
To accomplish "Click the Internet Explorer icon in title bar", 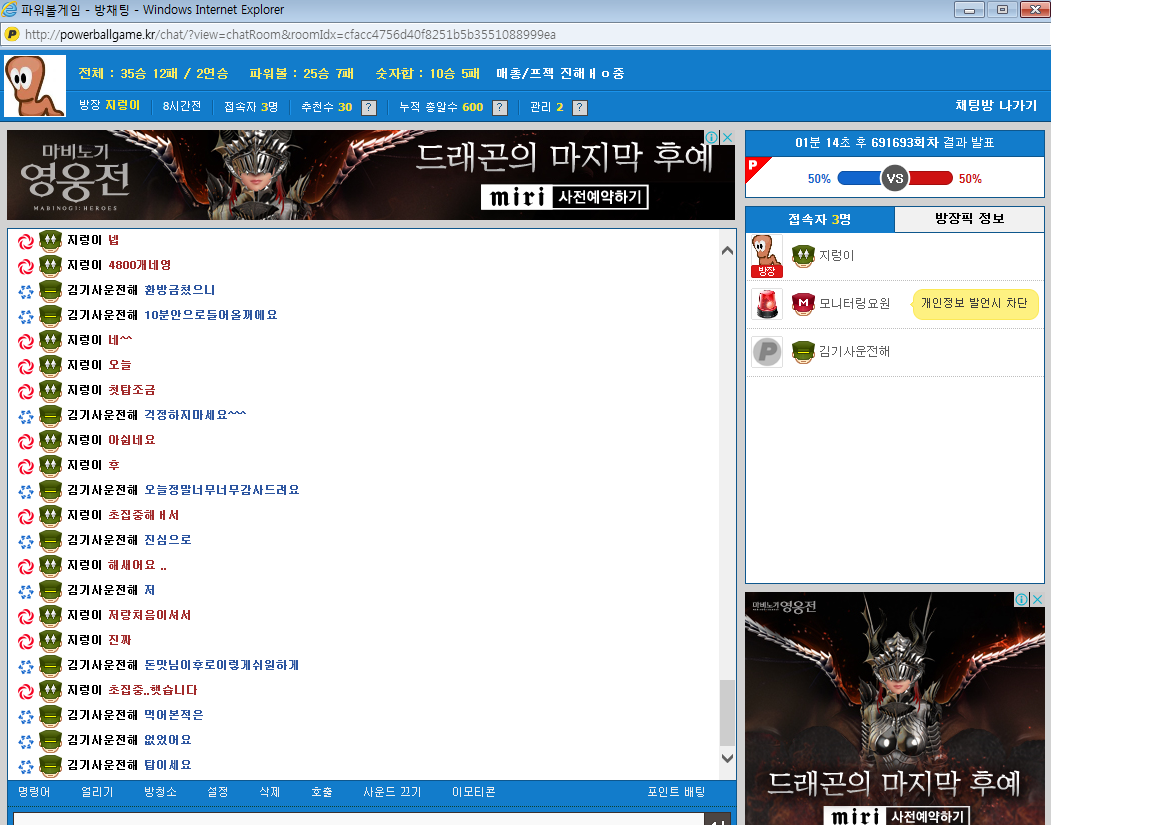I will (x=10, y=10).
